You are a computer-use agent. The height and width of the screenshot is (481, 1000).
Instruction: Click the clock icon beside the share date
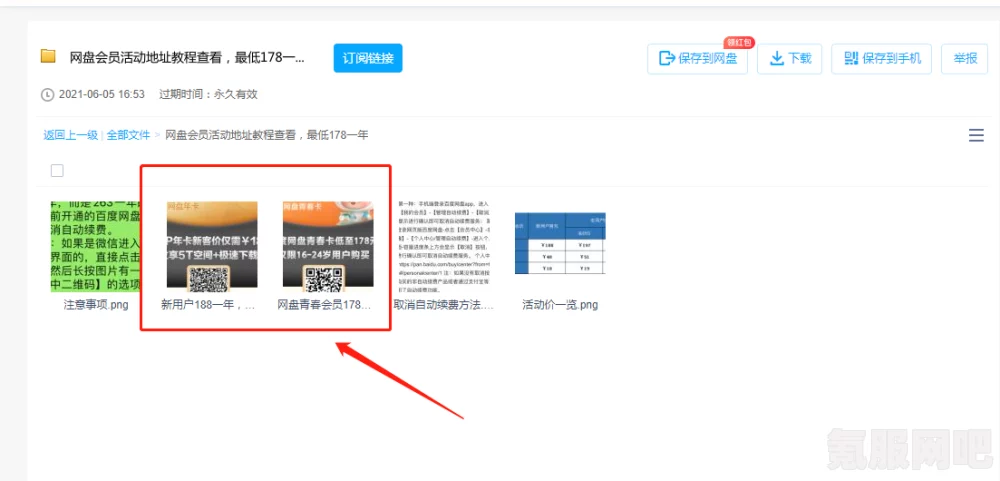pos(47,95)
